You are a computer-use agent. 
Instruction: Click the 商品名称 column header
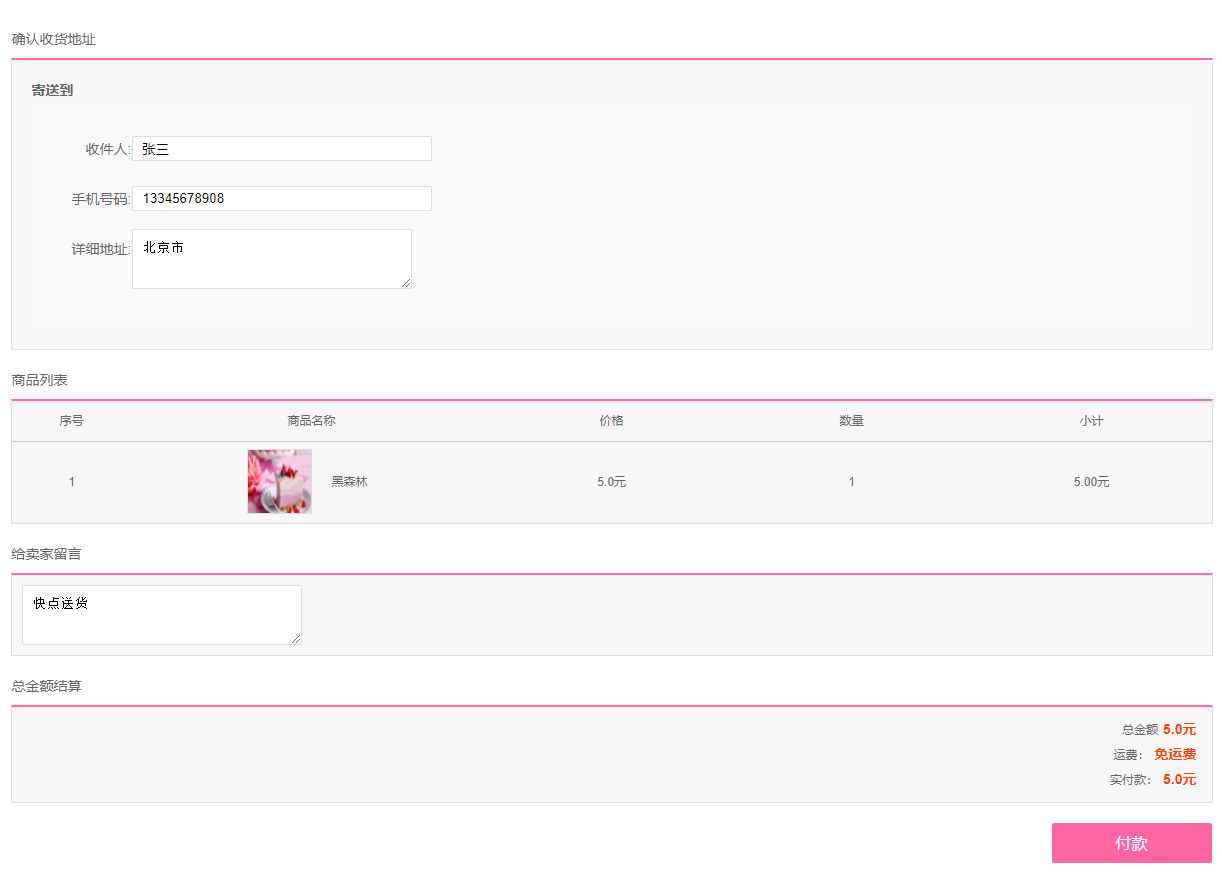(x=312, y=421)
